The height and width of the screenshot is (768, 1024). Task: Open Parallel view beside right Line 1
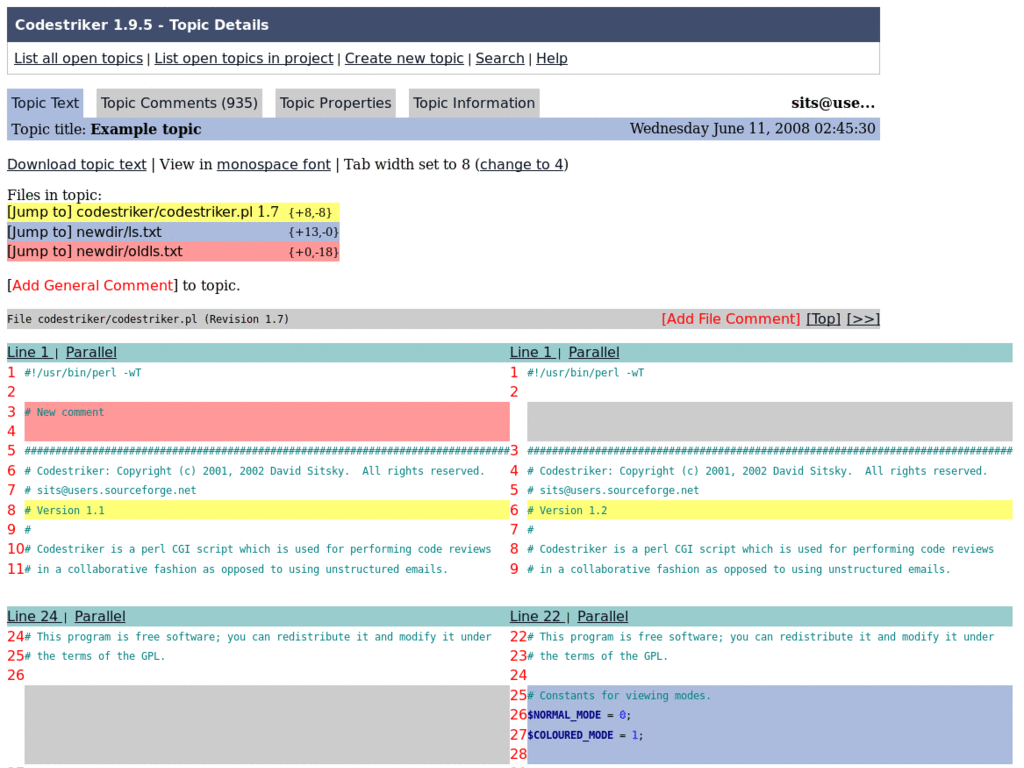pyautogui.click(x=594, y=353)
